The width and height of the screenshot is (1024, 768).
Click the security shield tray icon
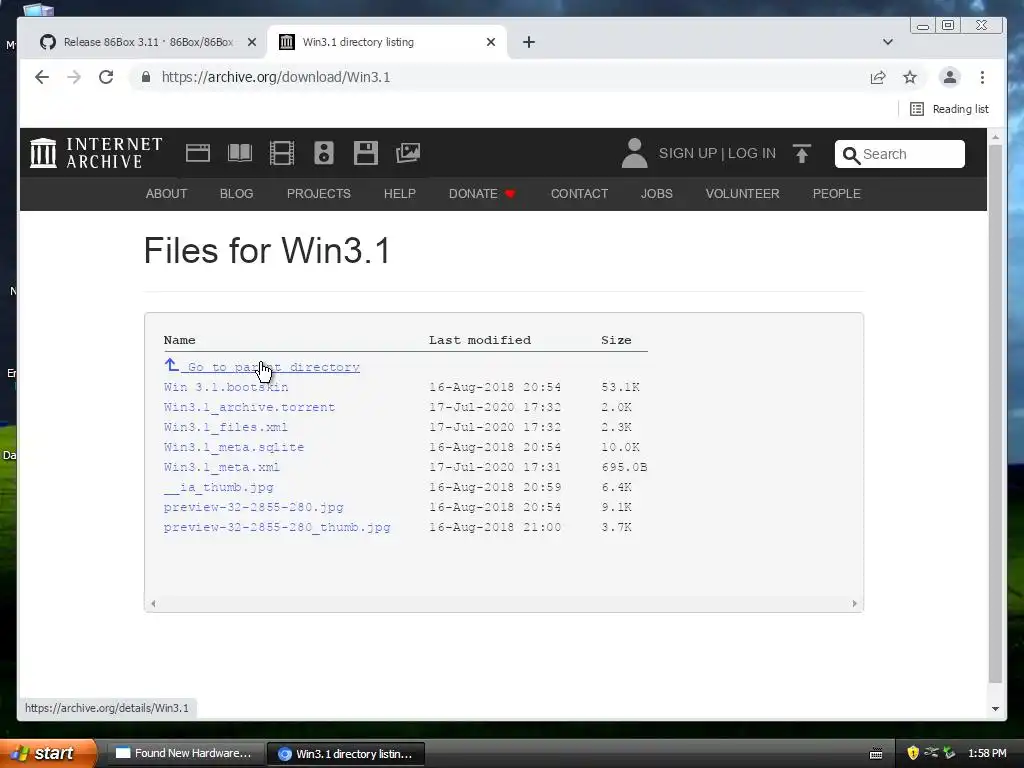tap(913, 753)
